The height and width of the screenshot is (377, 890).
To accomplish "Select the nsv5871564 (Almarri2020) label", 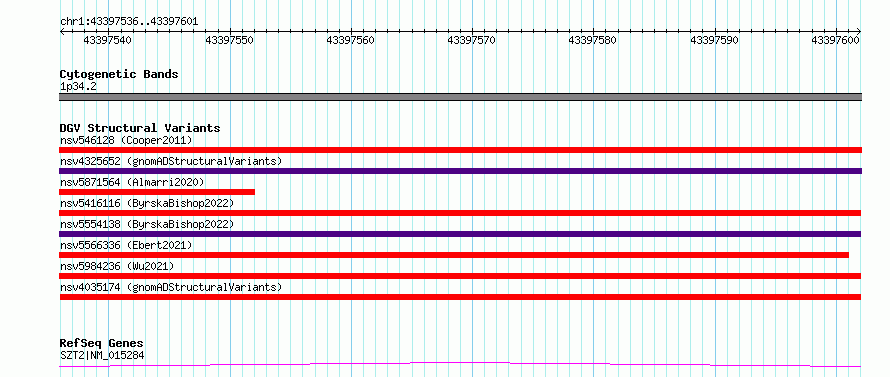I will point(132,182).
